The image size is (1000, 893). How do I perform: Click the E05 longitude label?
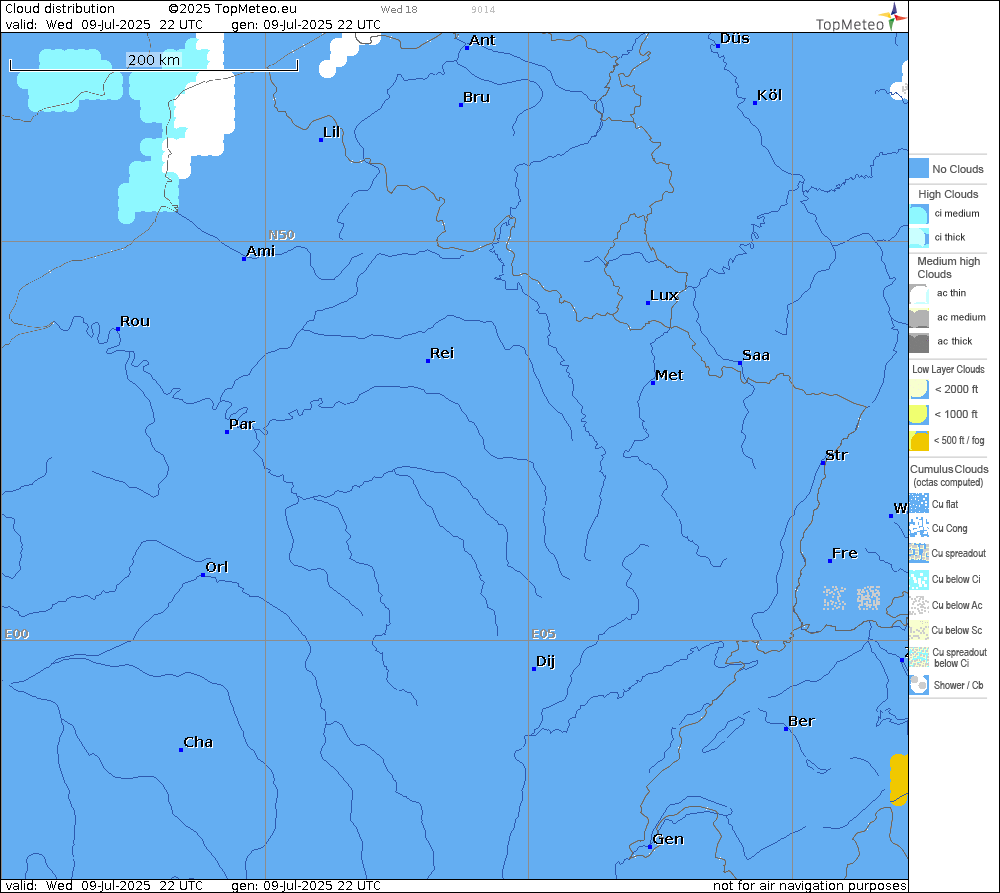(544, 634)
